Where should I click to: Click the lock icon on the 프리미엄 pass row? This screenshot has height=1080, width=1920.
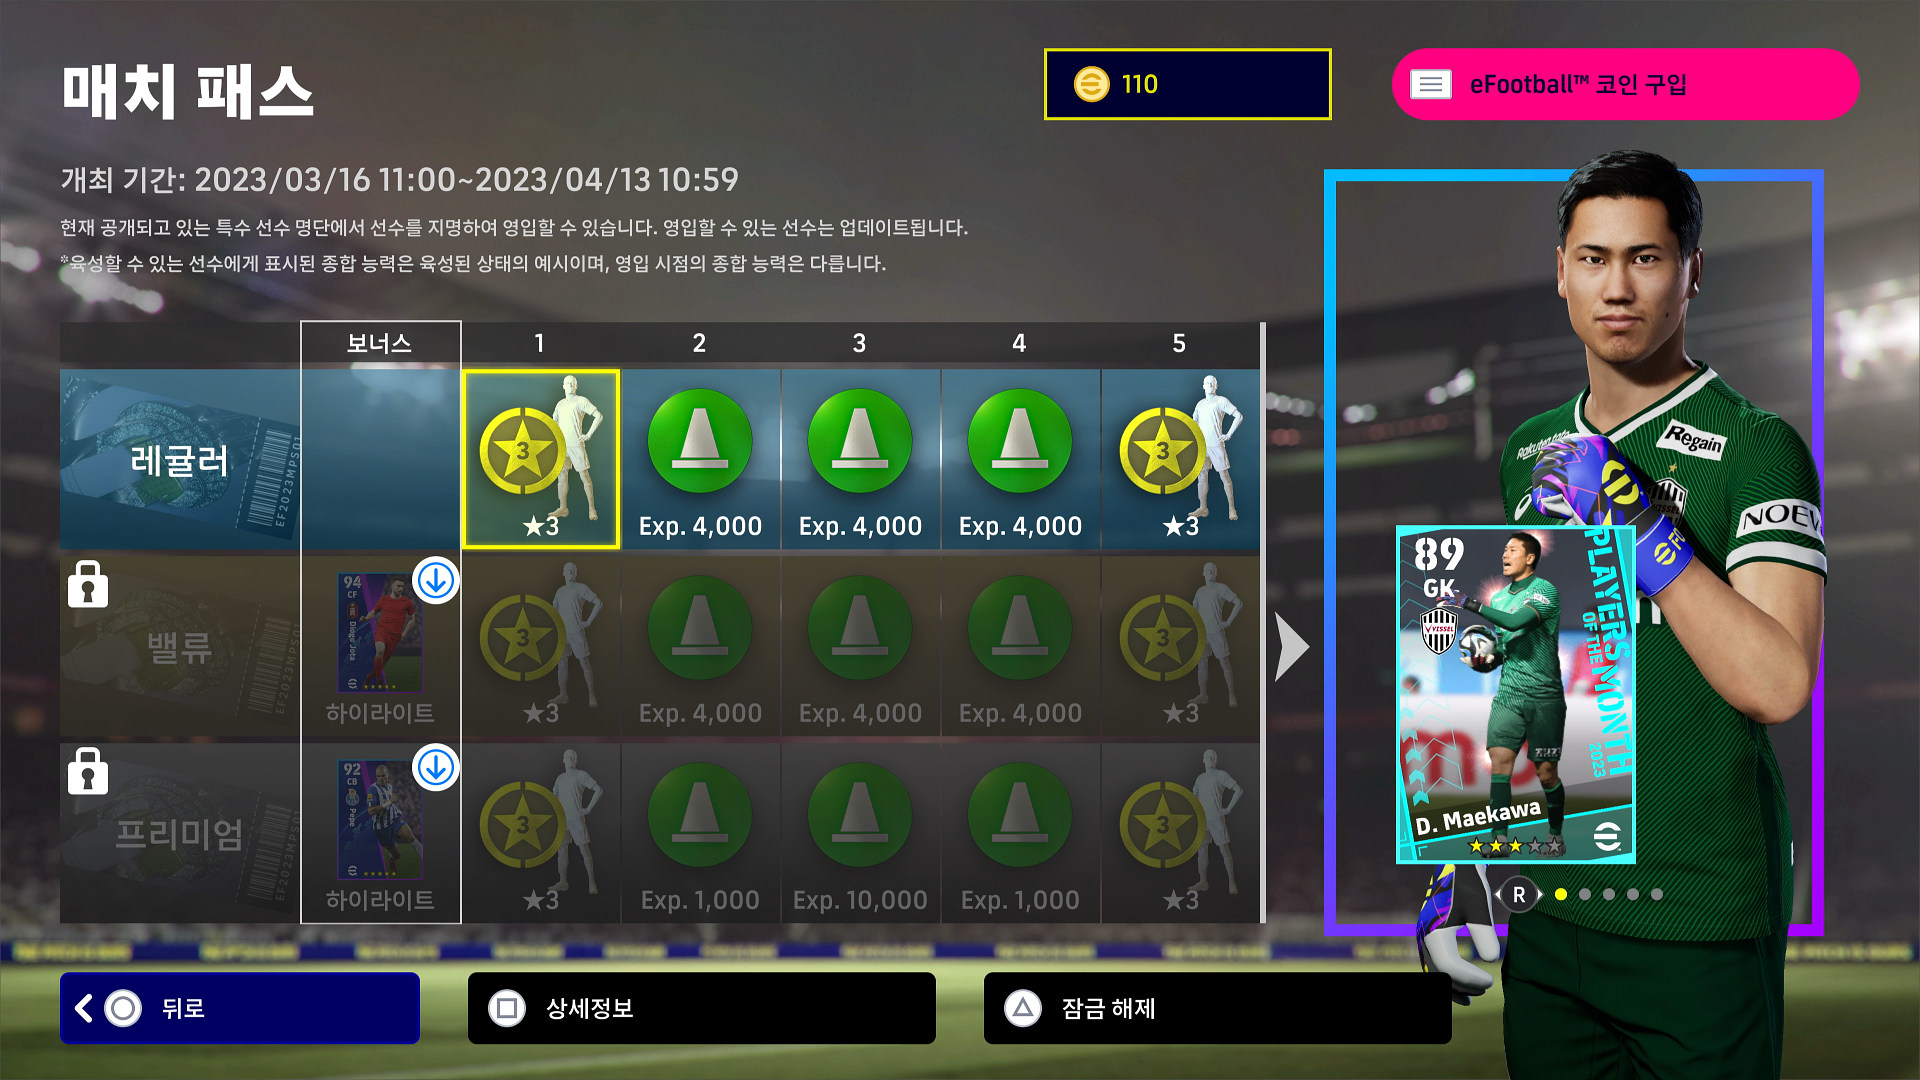(88, 771)
